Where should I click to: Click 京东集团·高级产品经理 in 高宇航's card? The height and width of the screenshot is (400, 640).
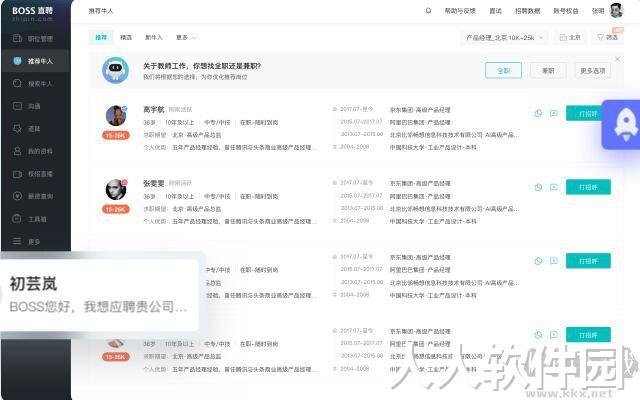point(420,110)
